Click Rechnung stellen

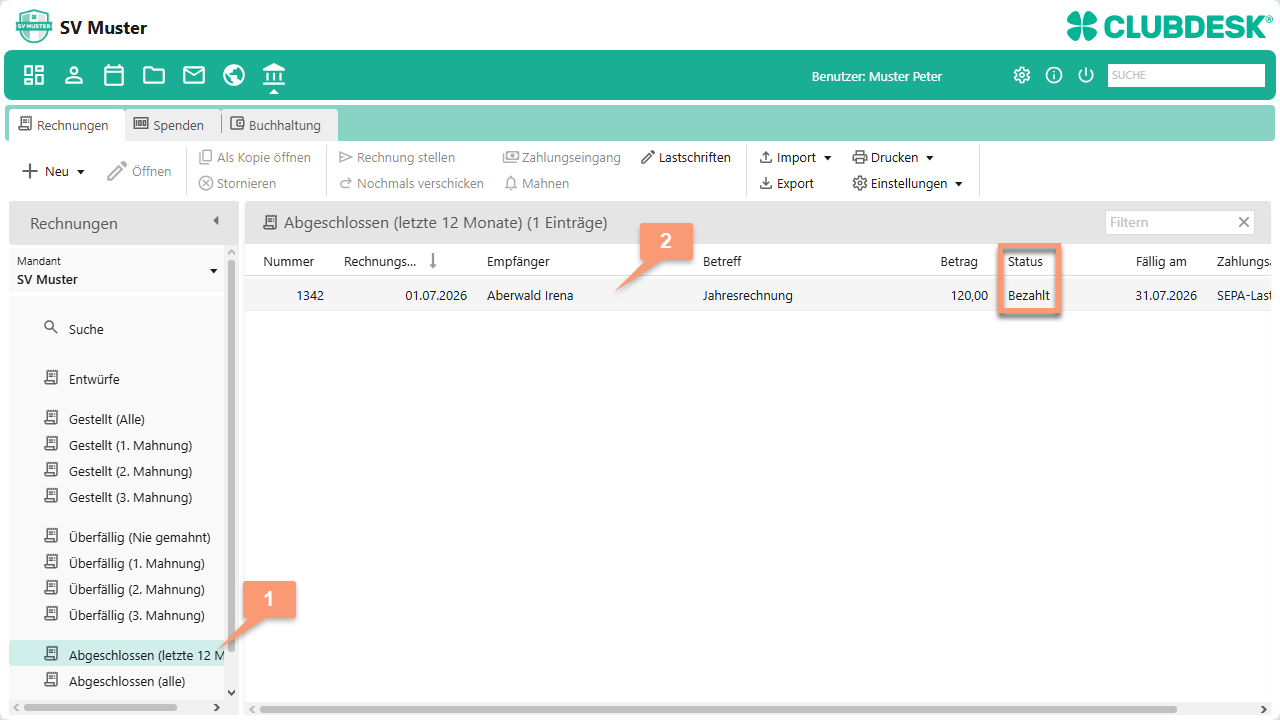pyautogui.click(x=397, y=157)
